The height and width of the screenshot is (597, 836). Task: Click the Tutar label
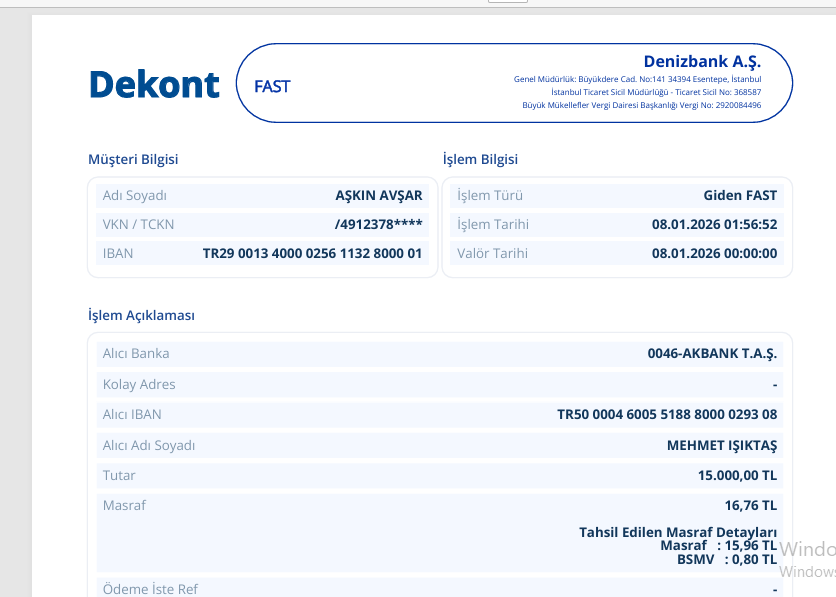119,475
